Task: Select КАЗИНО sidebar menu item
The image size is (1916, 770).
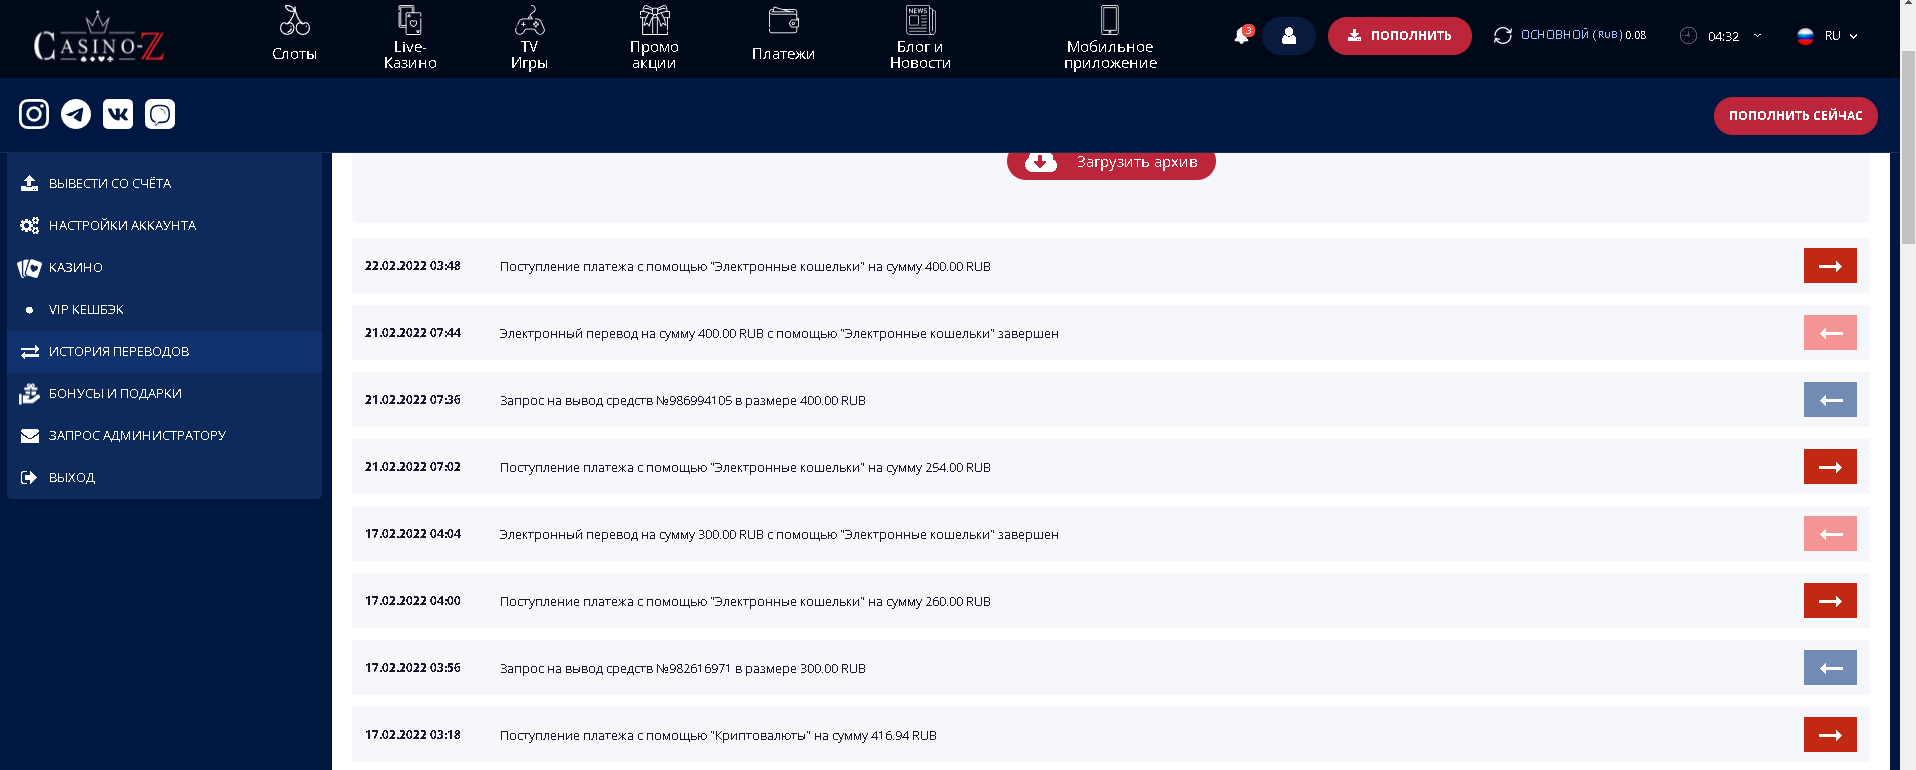Action: [x=164, y=267]
